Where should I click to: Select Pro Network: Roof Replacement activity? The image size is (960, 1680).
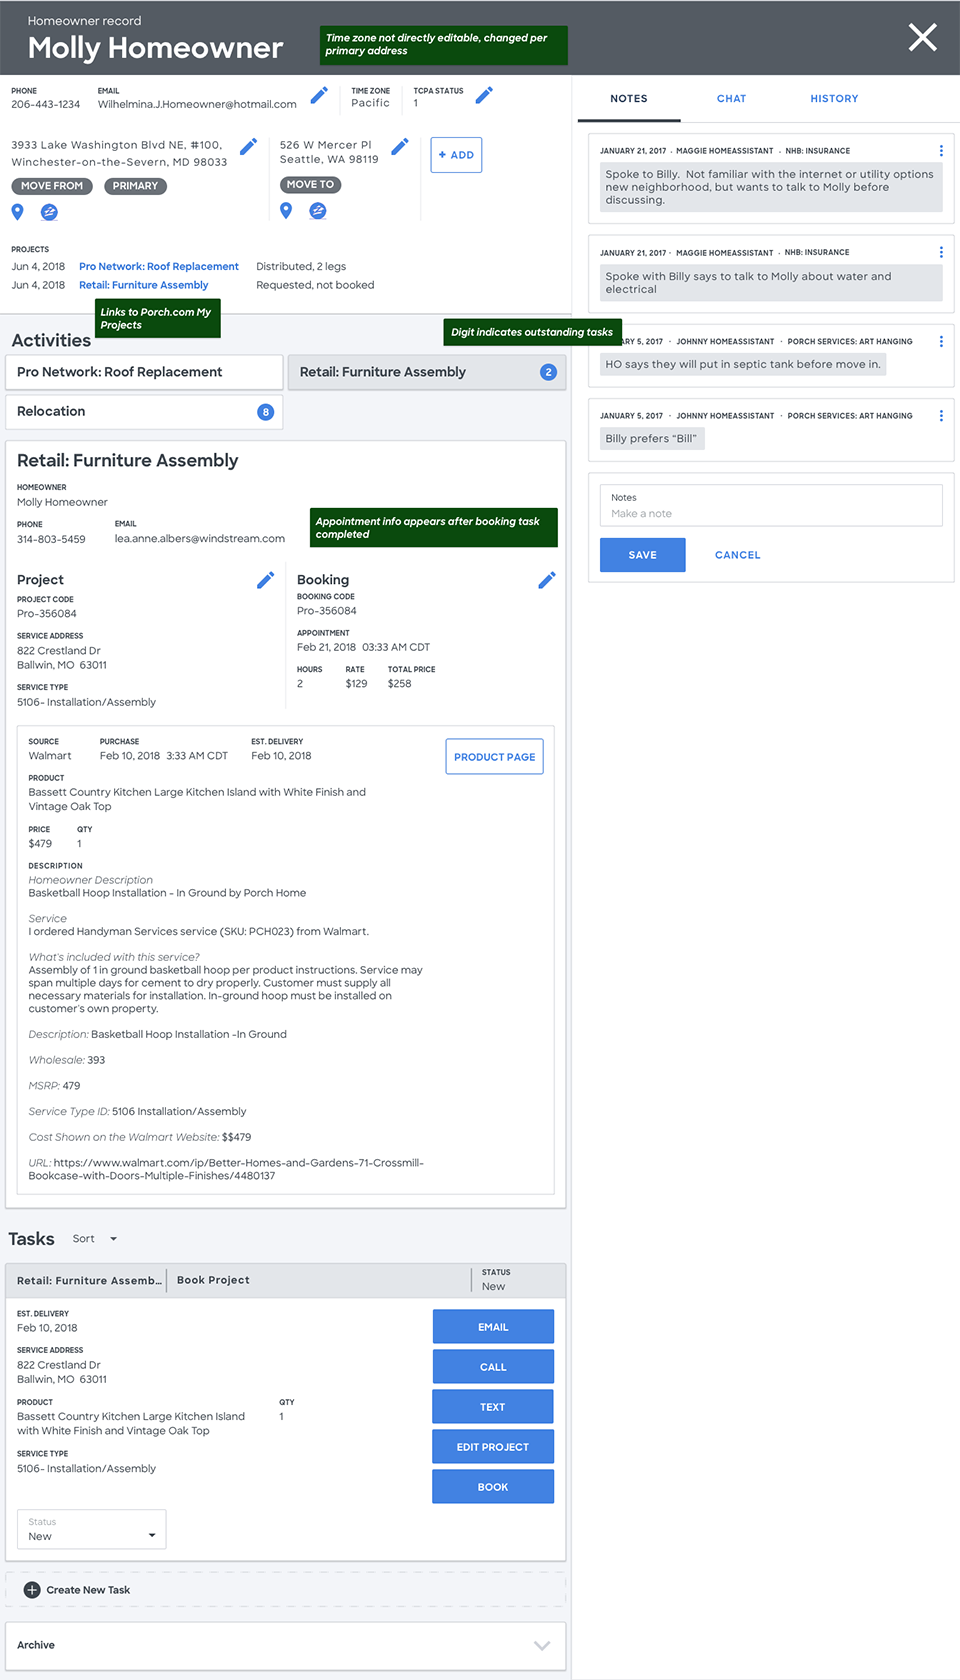click(144, 372)
